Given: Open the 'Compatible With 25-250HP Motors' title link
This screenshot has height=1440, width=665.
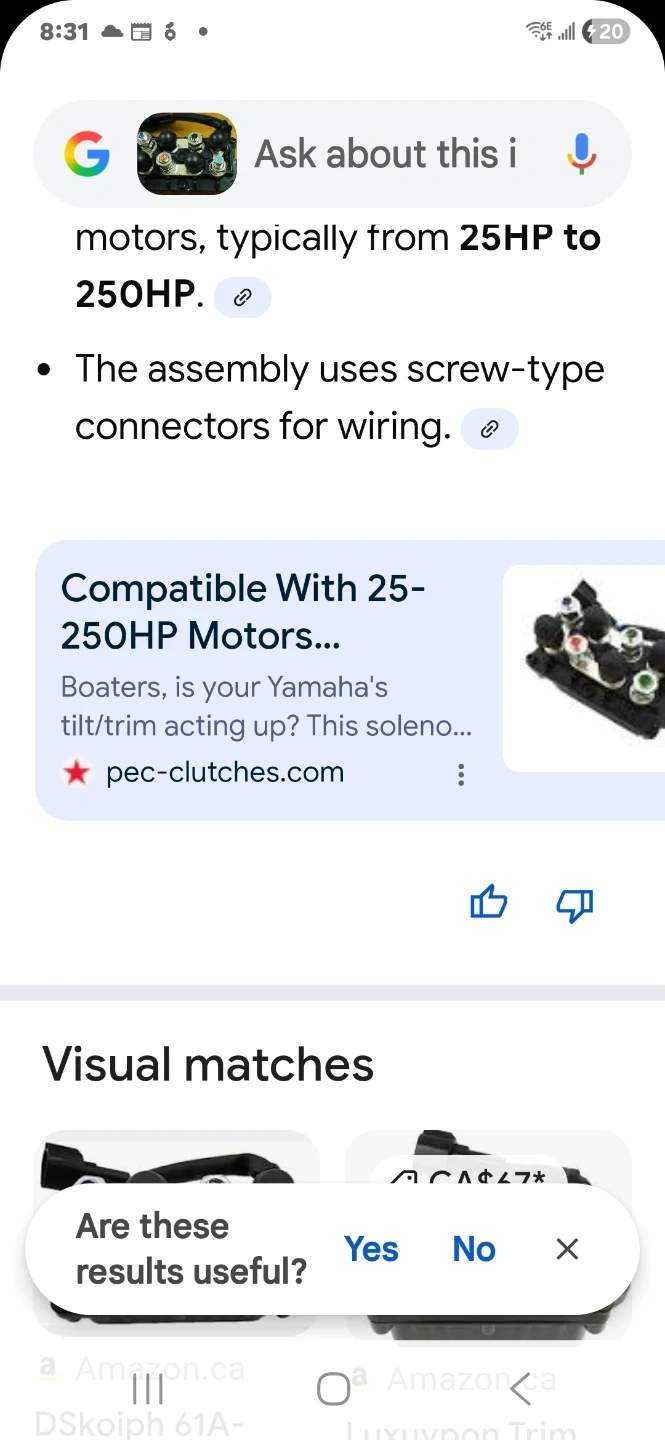Looking at the screenshot, I should [243, 611].
